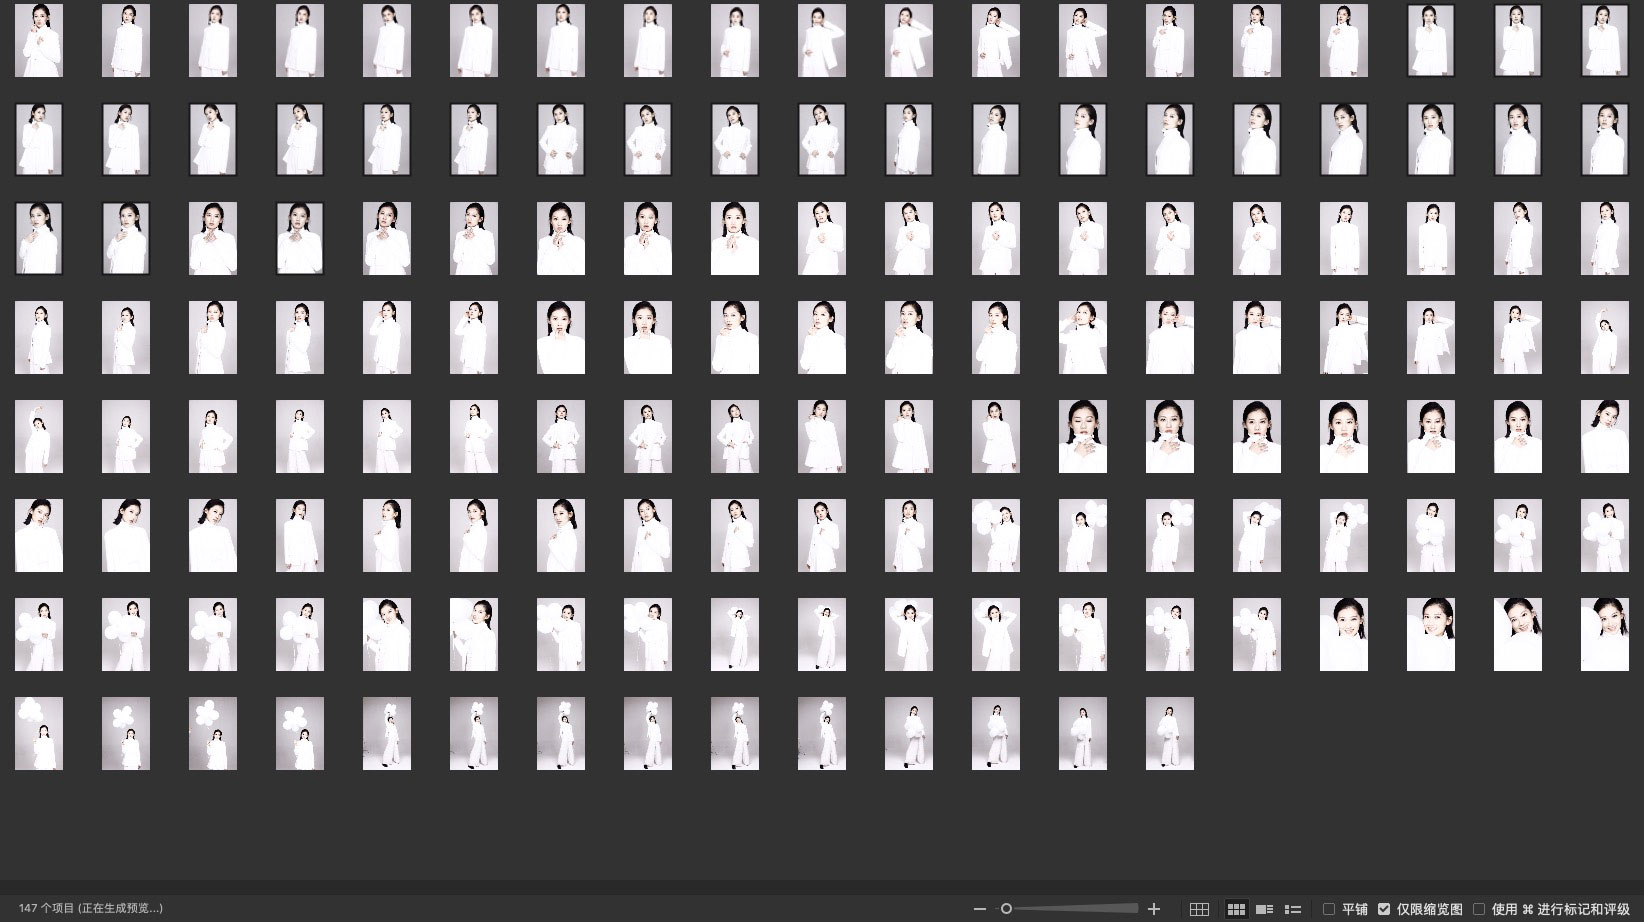Select first thumbnail in the bottom row with balloons
This screenshot has height=922, width=1644.
(x=39, y=733)
